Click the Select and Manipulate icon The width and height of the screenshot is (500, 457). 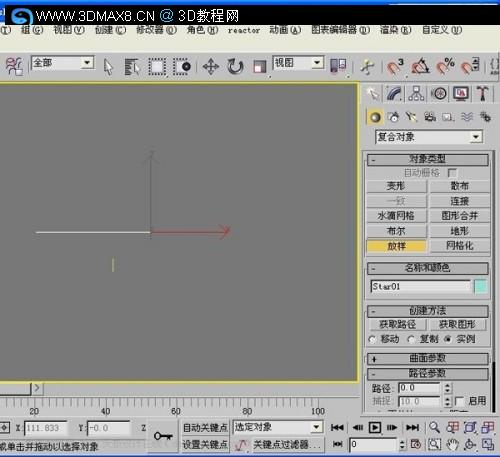coord(367,67)
